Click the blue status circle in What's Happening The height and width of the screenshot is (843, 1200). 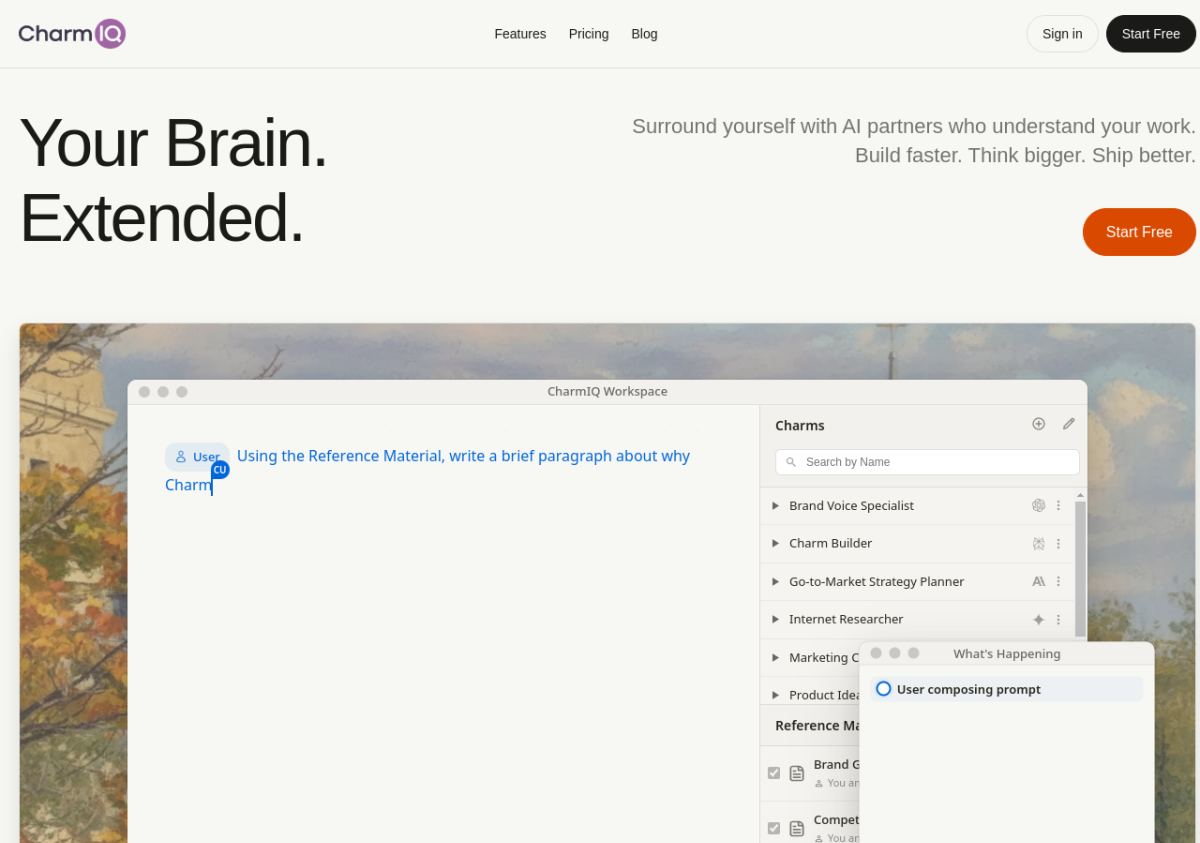click(883, 689)
